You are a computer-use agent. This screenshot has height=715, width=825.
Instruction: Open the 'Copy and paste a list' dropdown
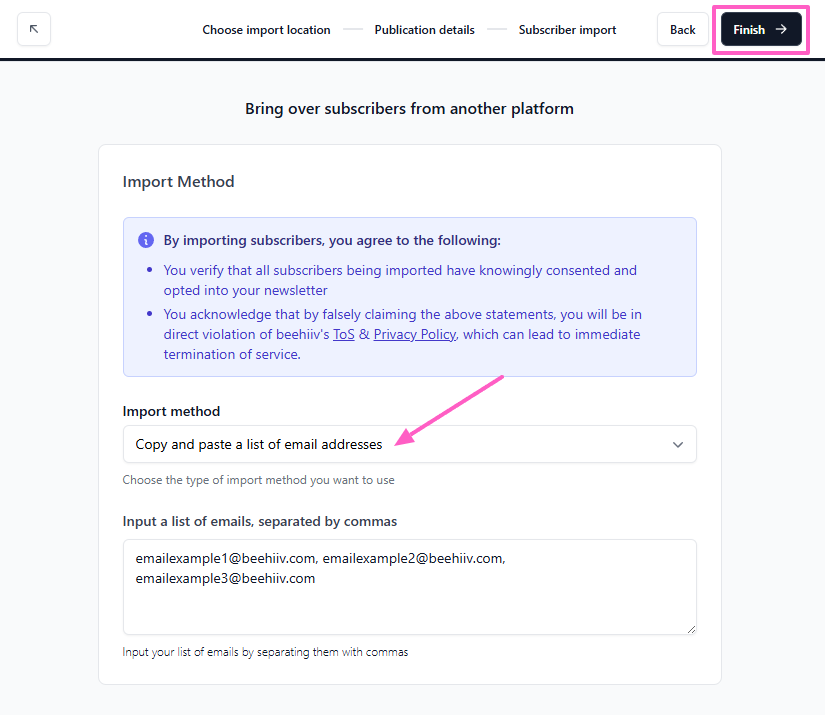[409, 445]
